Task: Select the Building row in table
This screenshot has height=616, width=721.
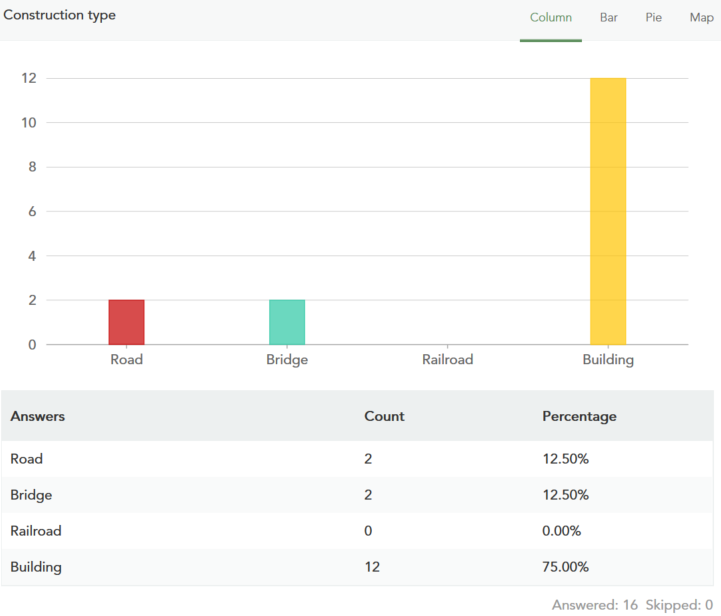Action: pyautogui.click(x=36, y=567)
